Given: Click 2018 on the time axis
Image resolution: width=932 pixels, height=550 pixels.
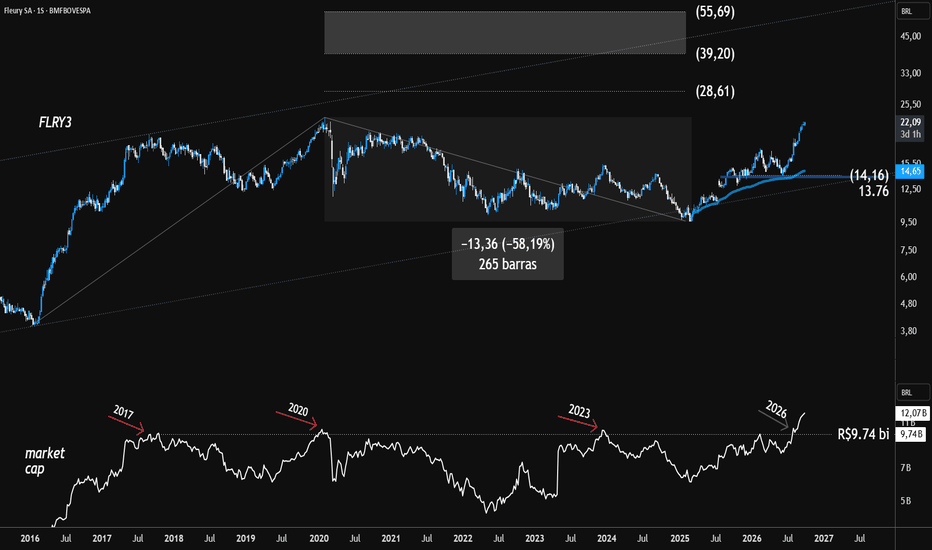Looking at the screenshot, I should pos(174,539).
